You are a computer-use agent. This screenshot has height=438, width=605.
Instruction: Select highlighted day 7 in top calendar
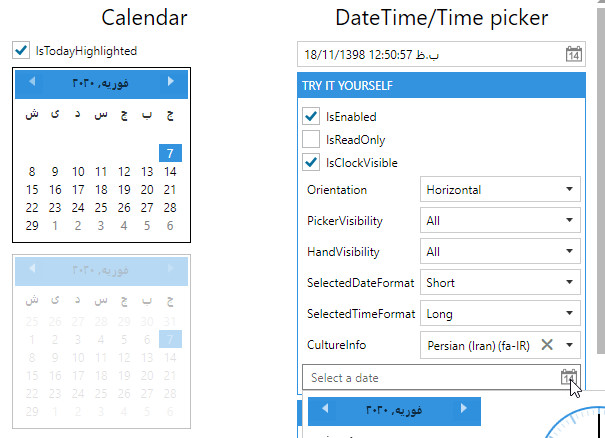pos(170,153)
